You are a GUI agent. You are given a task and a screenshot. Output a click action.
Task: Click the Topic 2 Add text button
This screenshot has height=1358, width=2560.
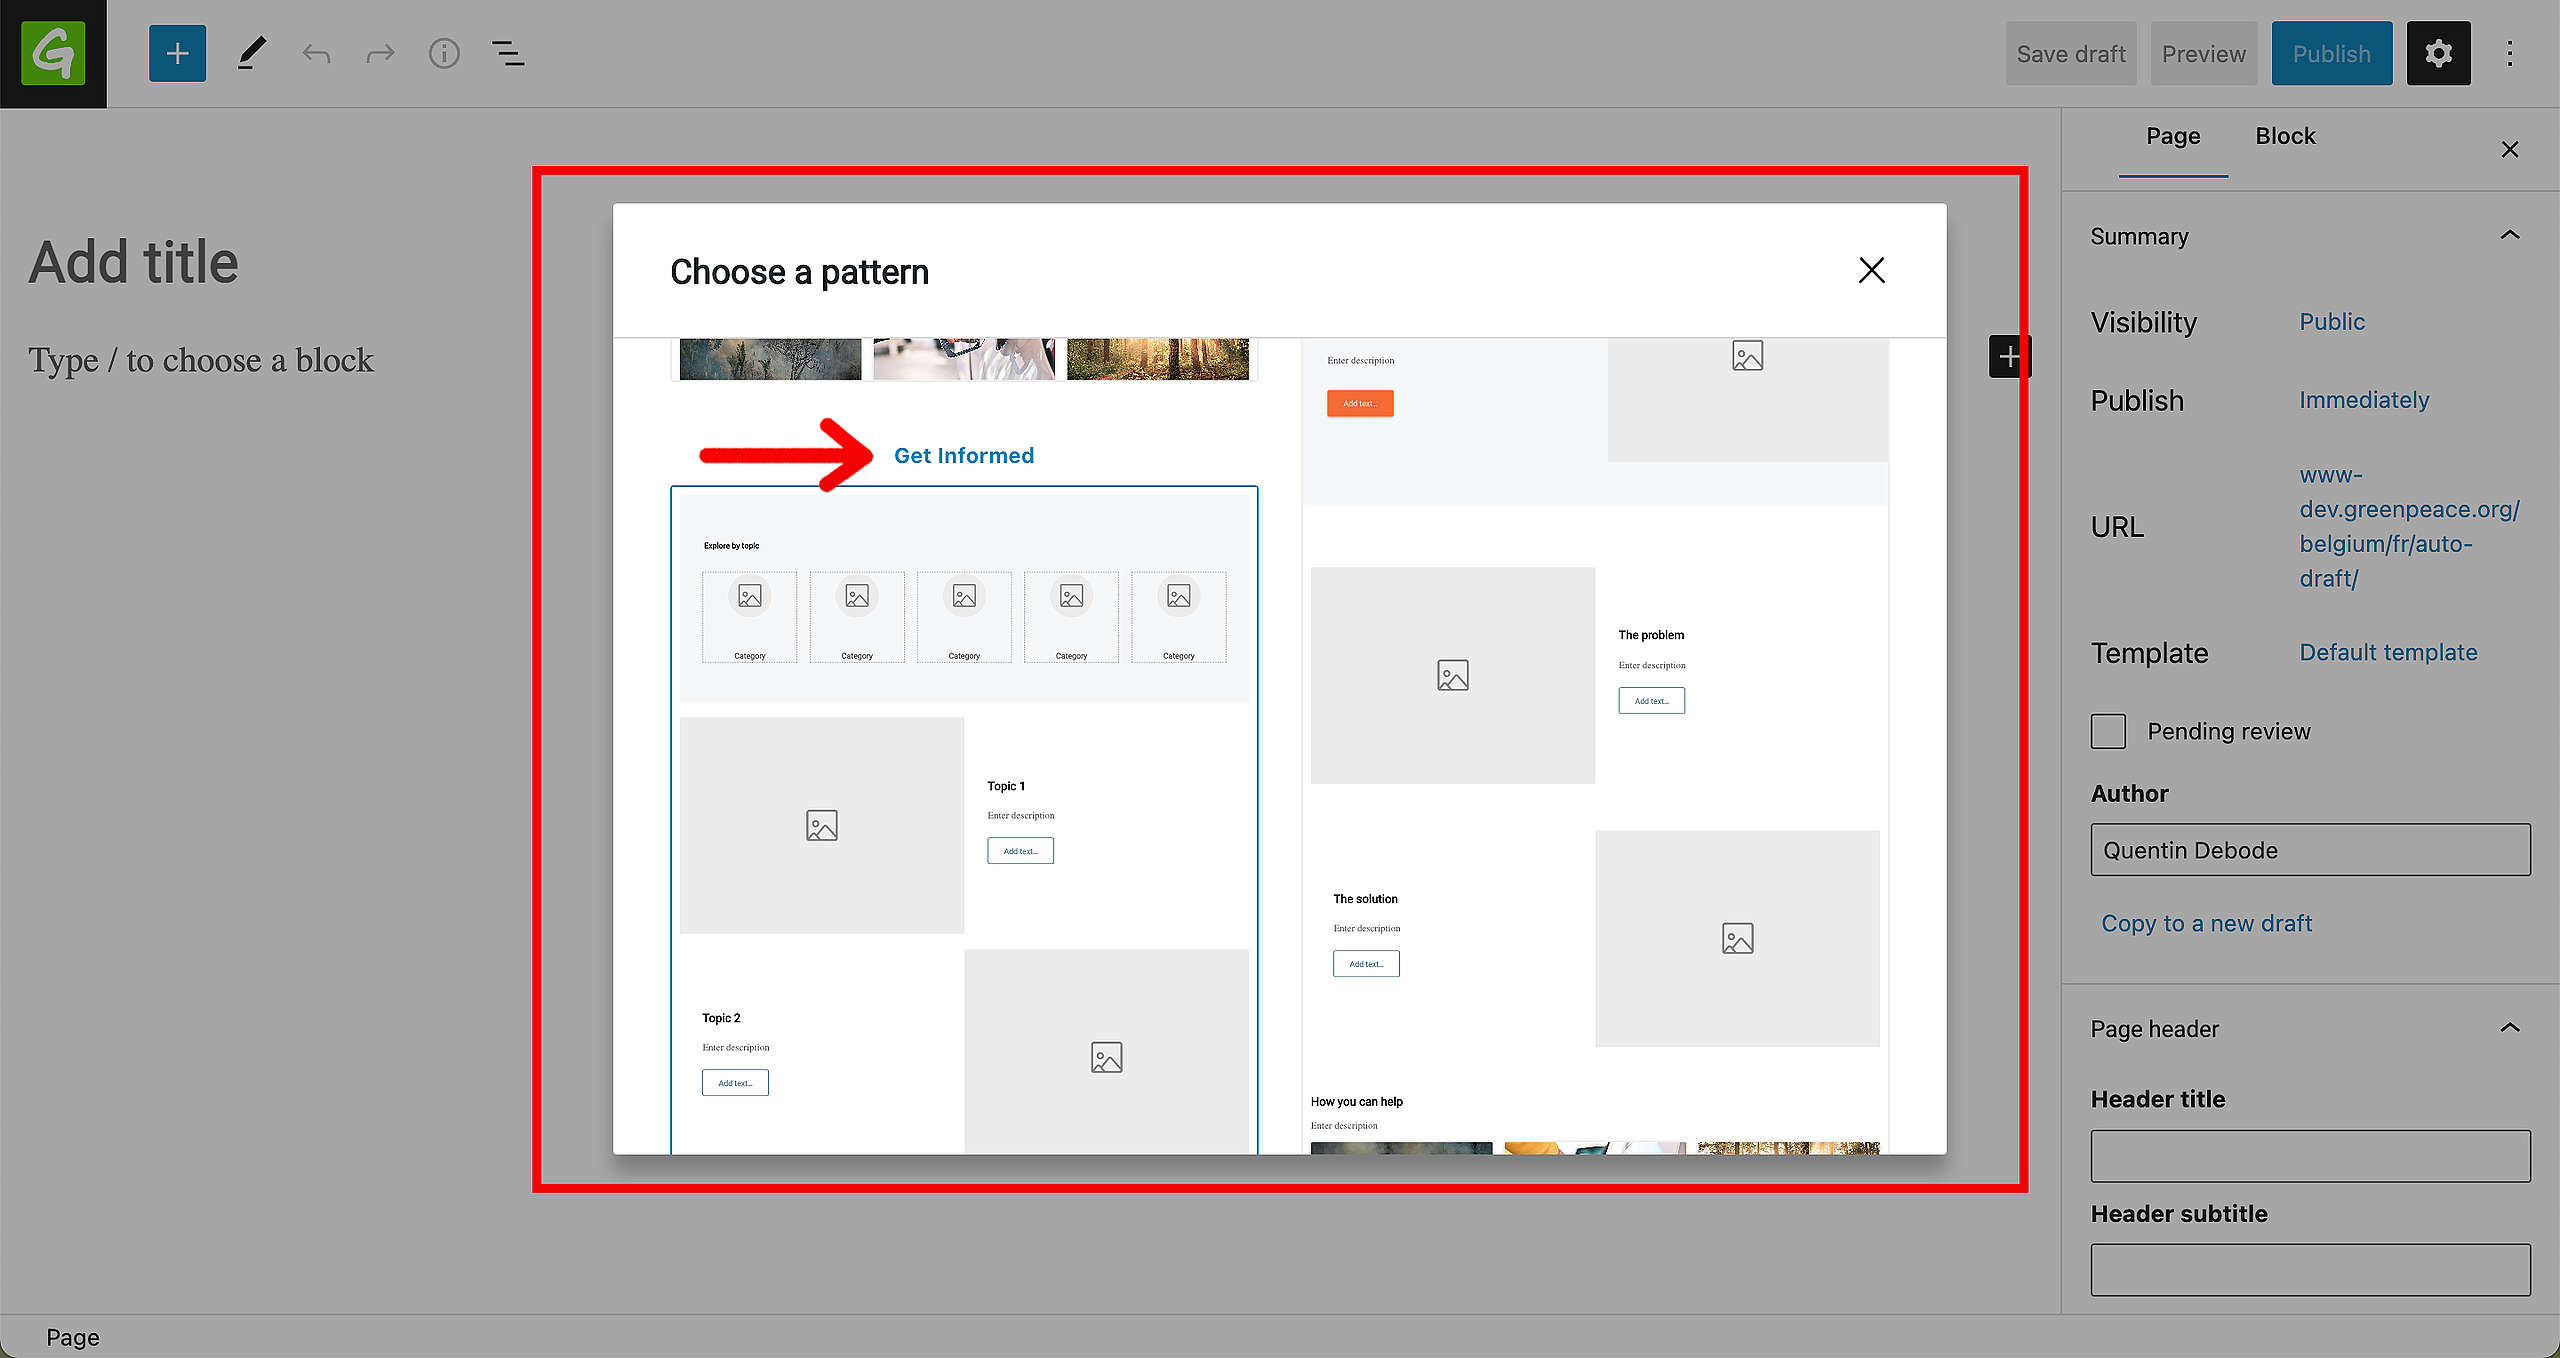[735, 1083]
